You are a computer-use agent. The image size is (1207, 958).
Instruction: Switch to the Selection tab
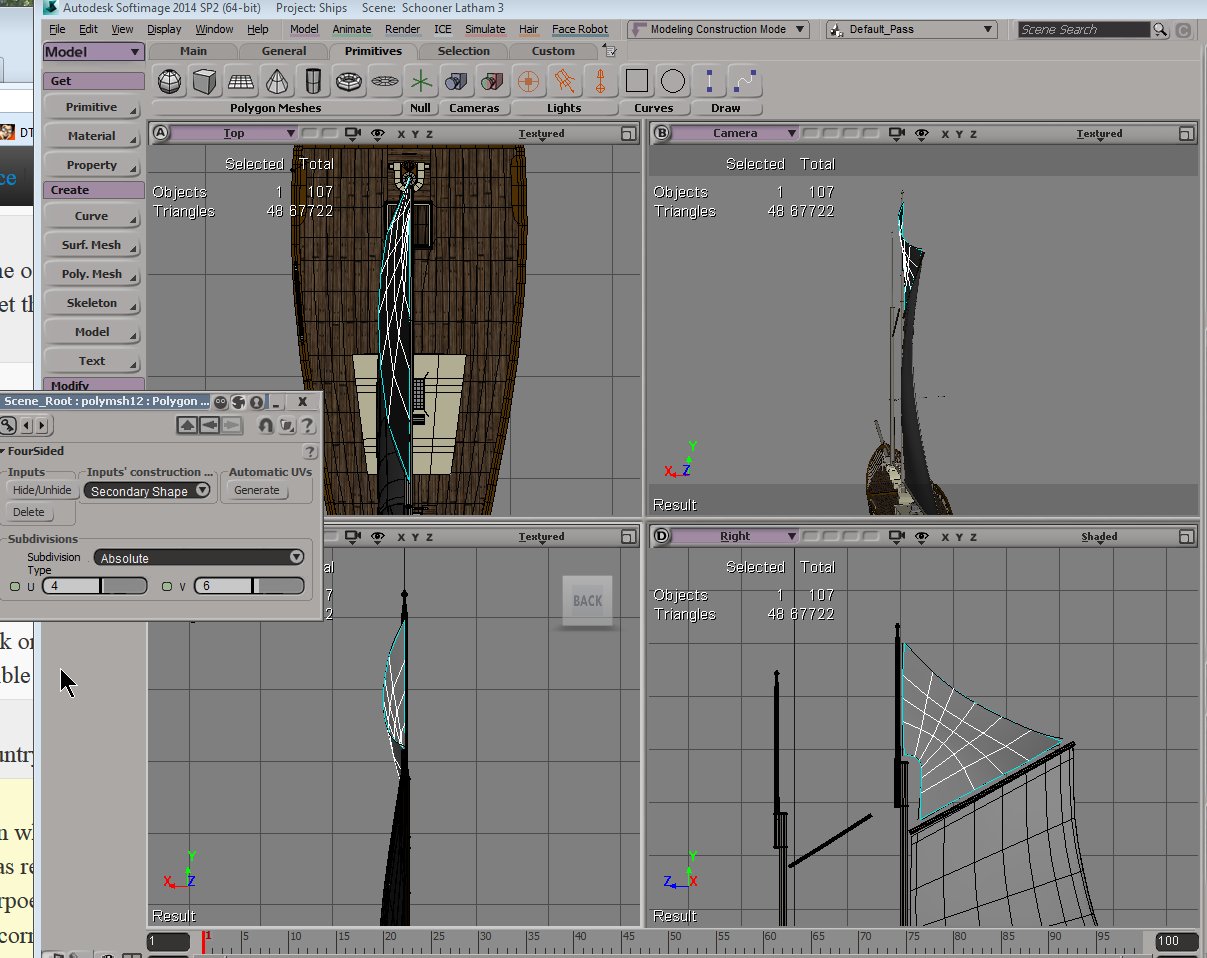[464, 51]
